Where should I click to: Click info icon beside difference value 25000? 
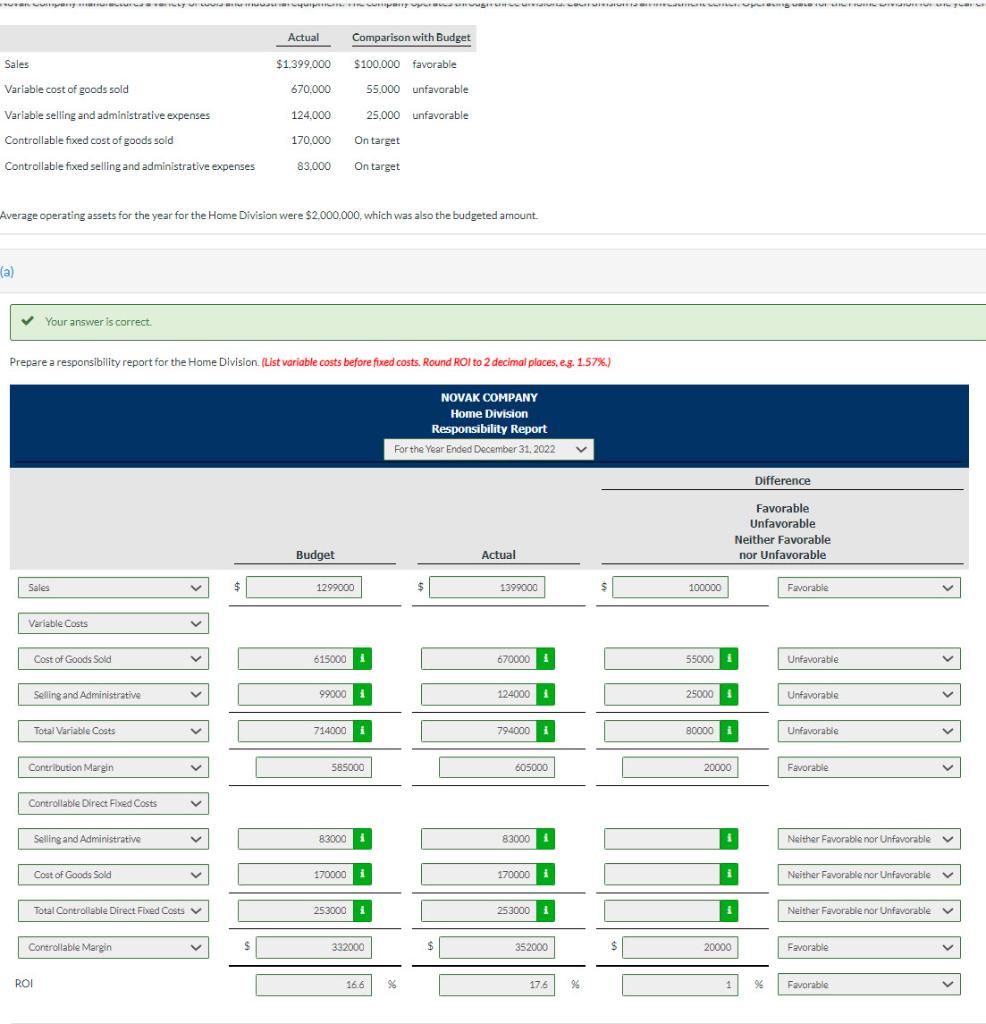tap(729, 694)
